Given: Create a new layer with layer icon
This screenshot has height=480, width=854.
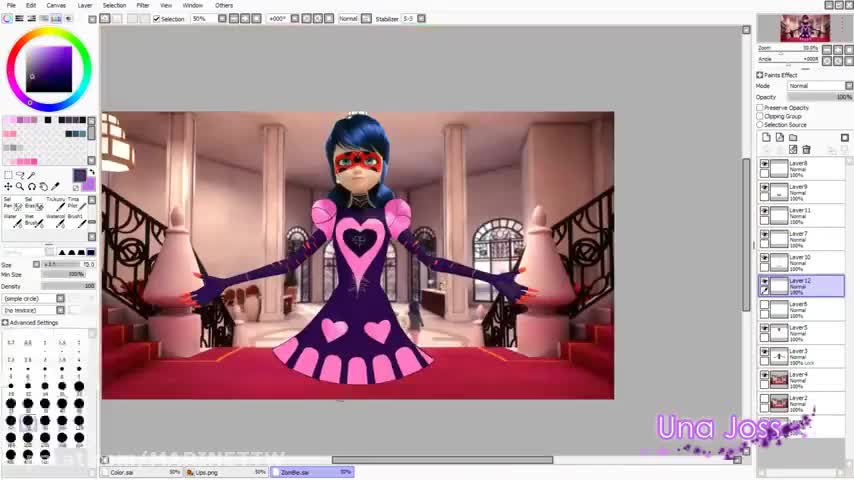Looking at the screenshot, I should [766, 138].
